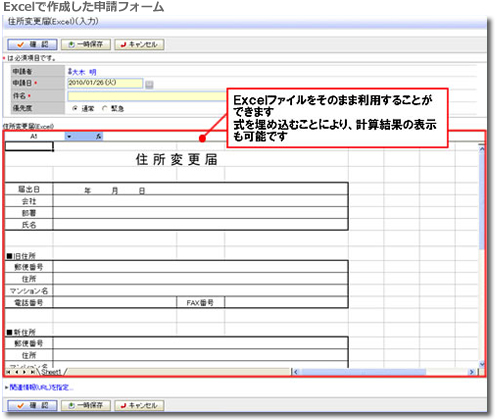Select the FAX番号 label cell
The image size is (500, 420).
200,302
